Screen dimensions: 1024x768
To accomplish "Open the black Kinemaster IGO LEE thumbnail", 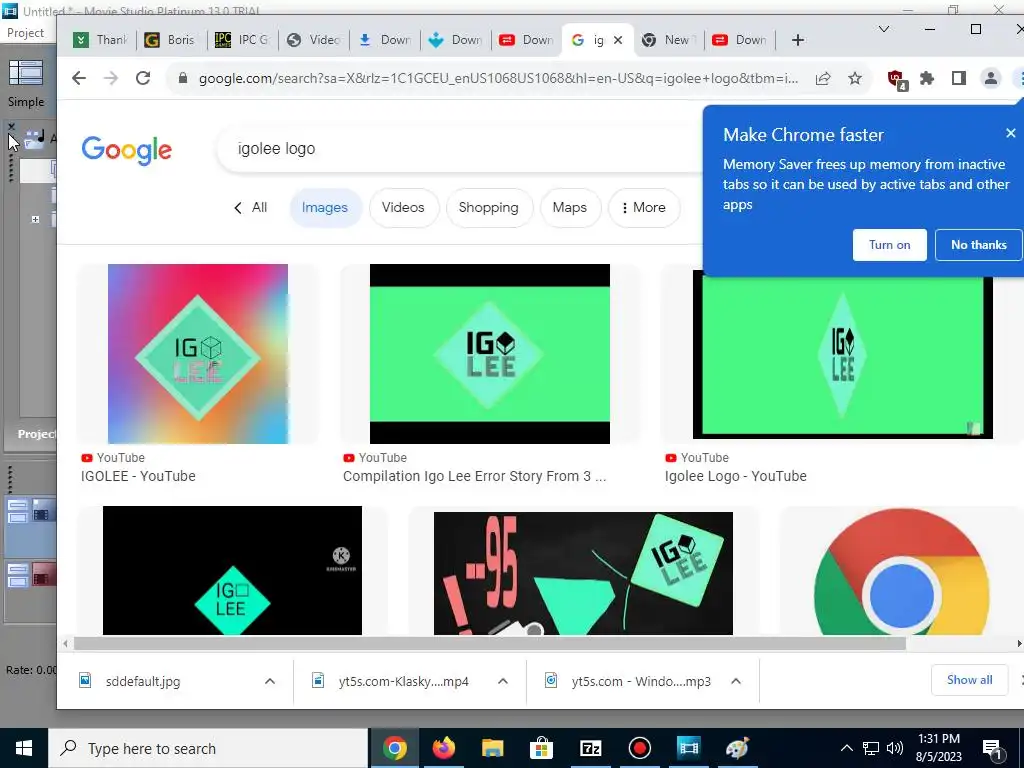I will [x=232, y=569].
